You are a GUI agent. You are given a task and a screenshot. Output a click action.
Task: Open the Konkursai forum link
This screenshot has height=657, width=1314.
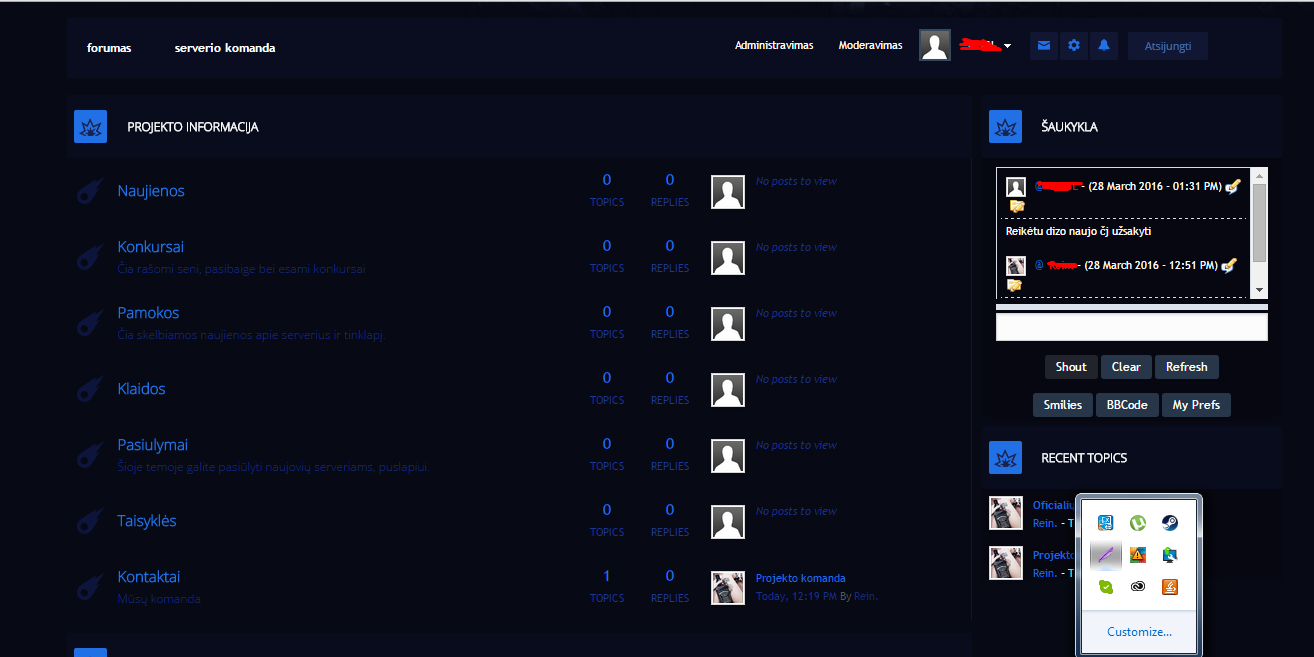pyautogui.click(x=151, y=247)
